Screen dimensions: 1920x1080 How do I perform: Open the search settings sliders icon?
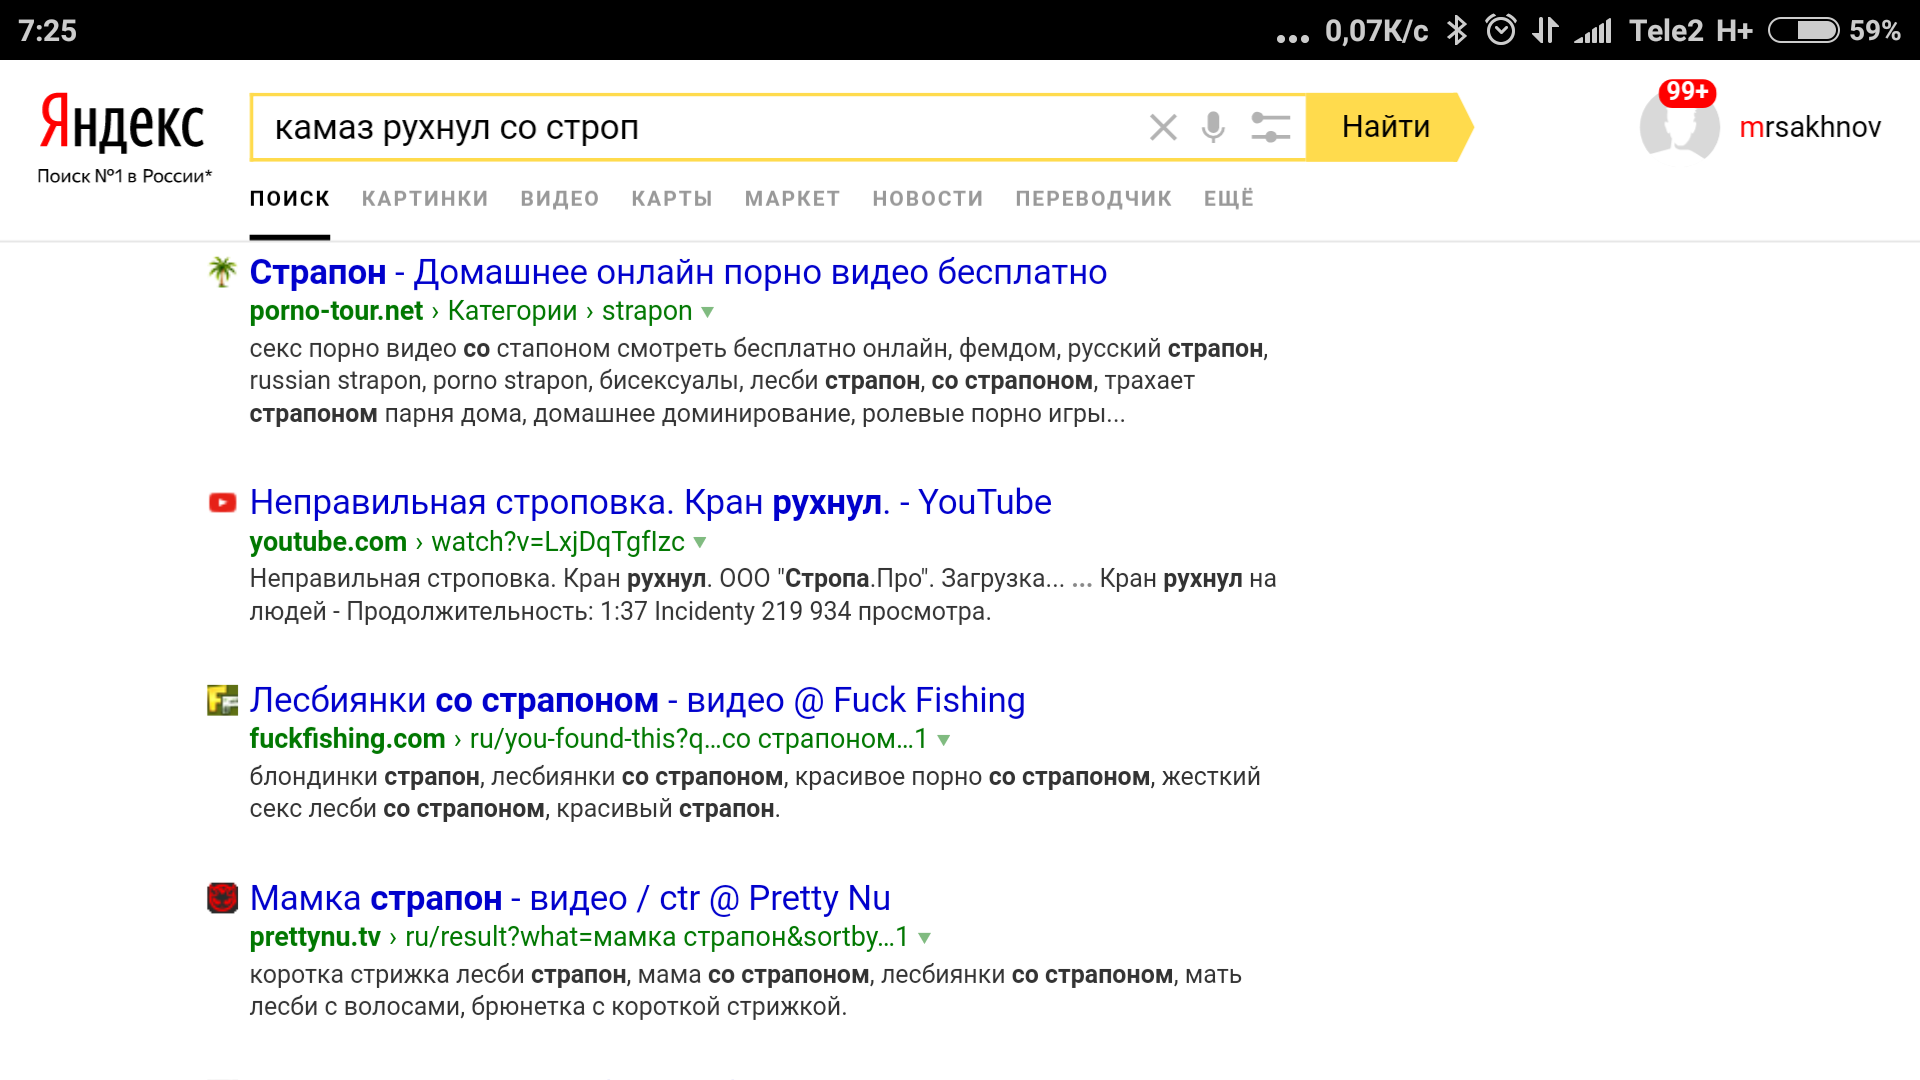[x=1270, y=127]
